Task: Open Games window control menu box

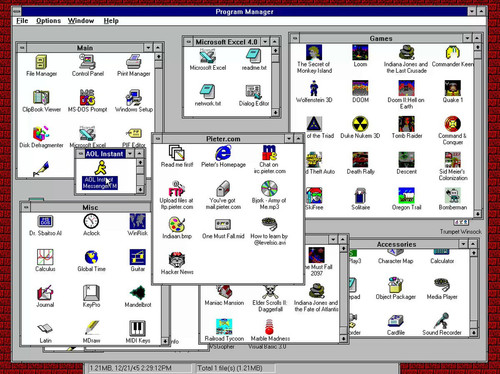Action: (x=295, y=38)
